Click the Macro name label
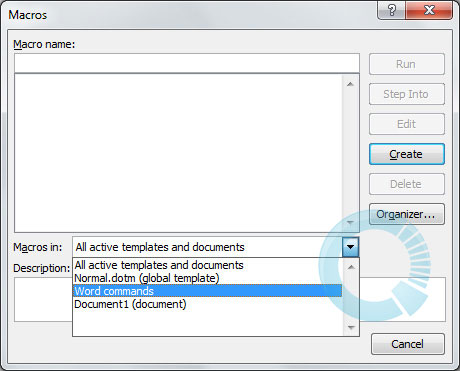Viewport: 460px width, 371px height. pos(44,44)
